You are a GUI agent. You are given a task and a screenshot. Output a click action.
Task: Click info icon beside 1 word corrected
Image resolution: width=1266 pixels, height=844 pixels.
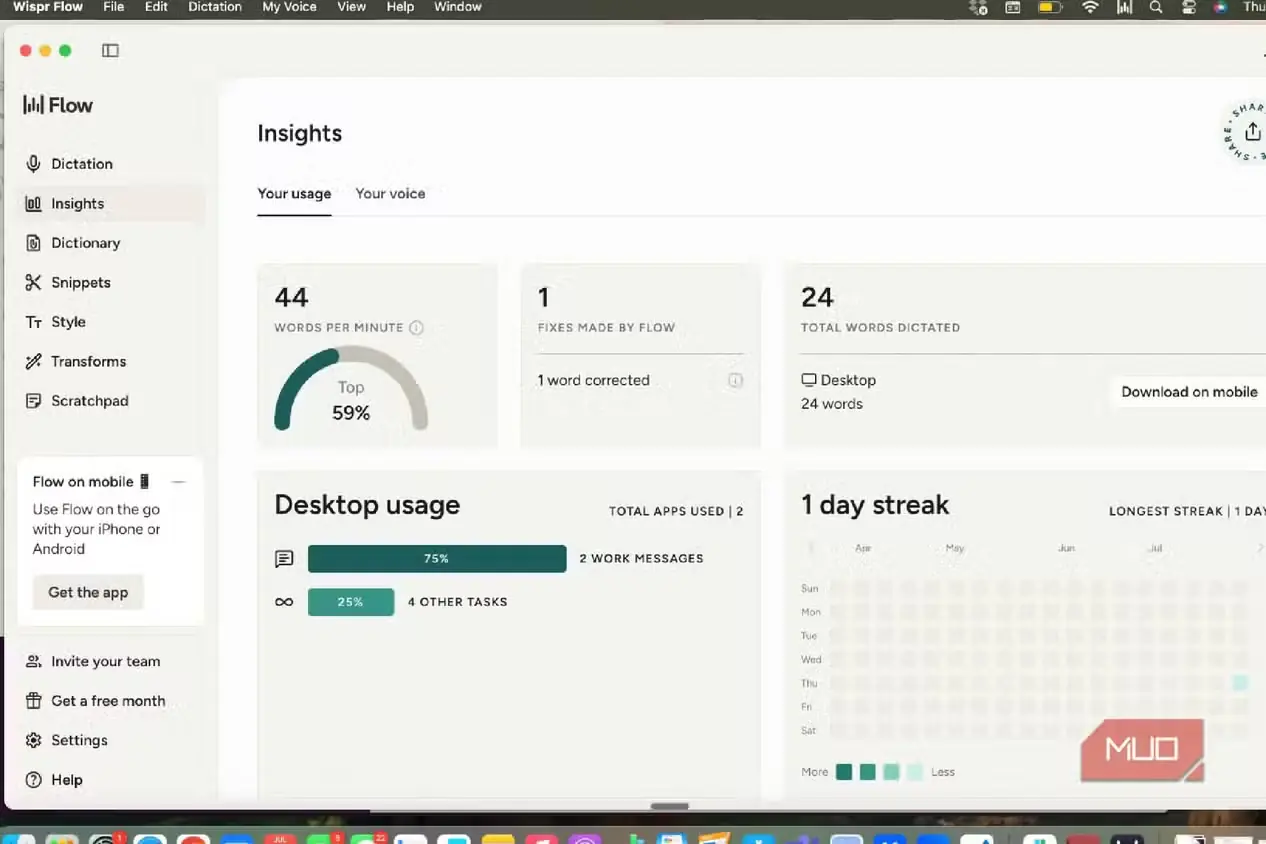(735, 380)
